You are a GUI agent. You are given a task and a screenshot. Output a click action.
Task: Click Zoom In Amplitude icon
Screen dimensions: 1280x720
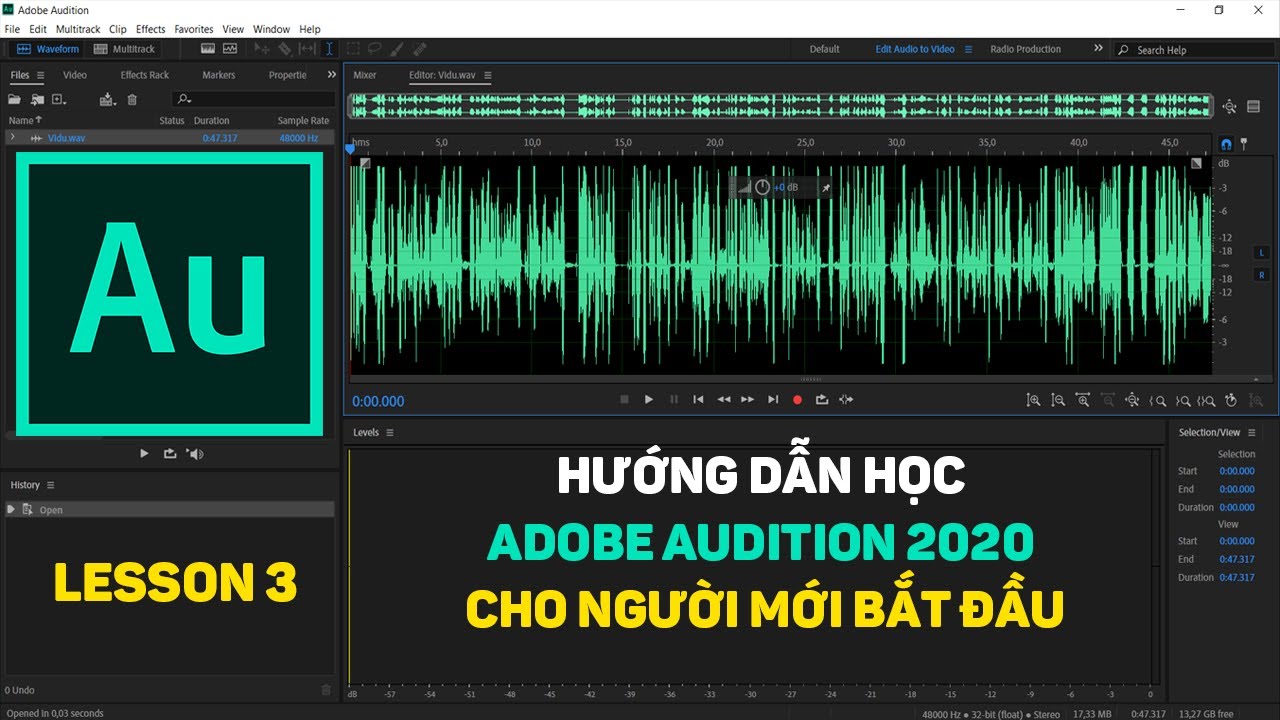1033,400
